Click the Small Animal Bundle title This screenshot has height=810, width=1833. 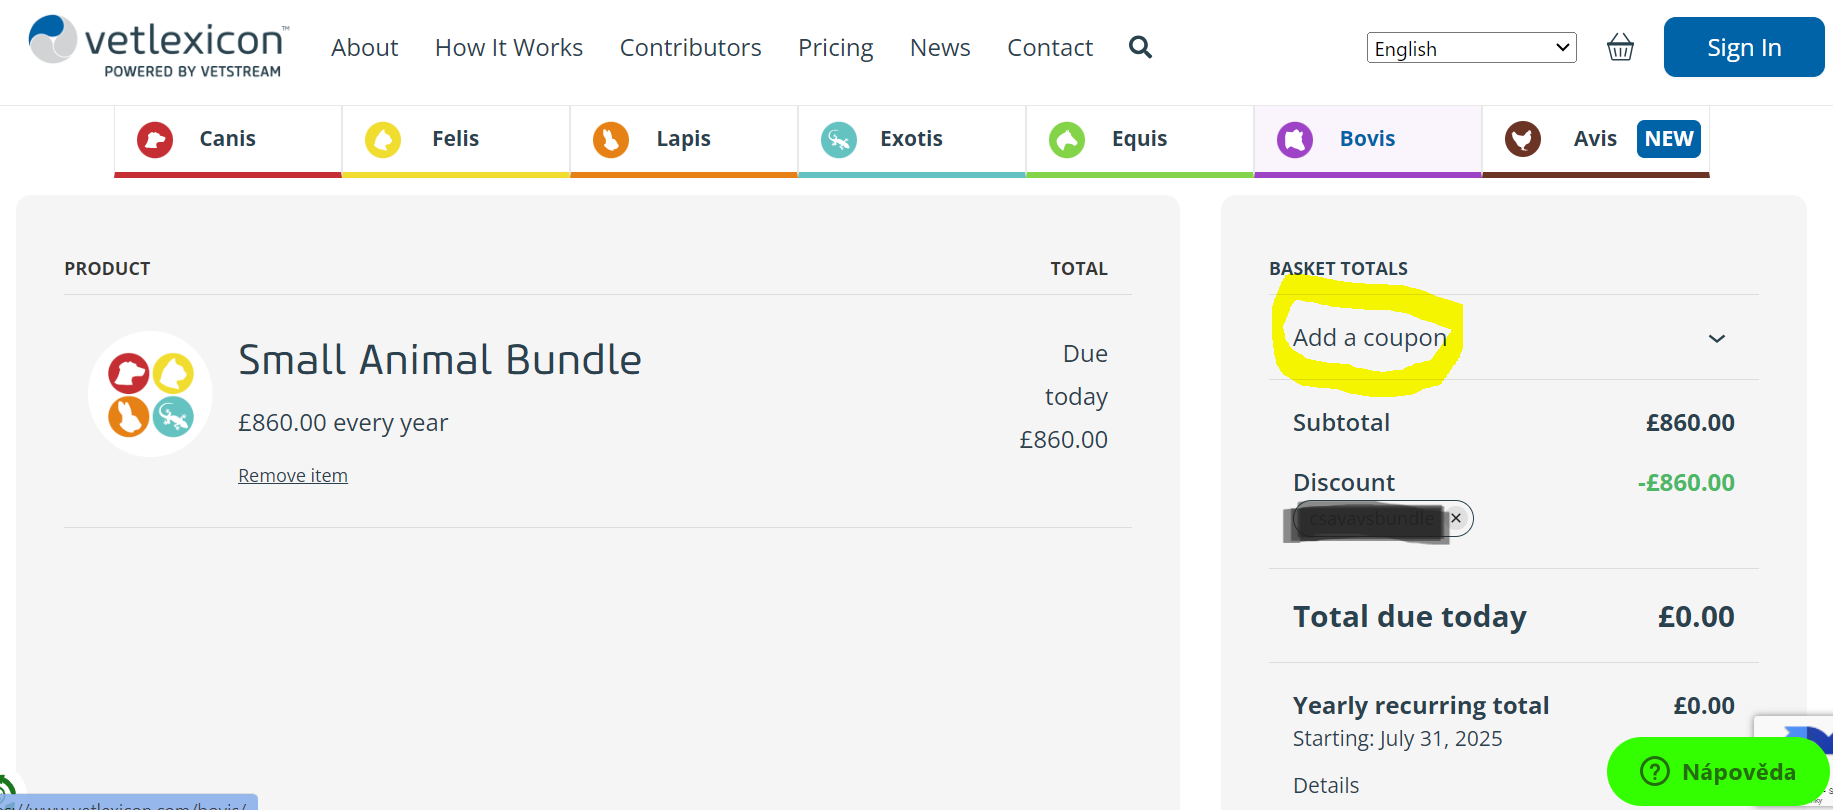440,360
